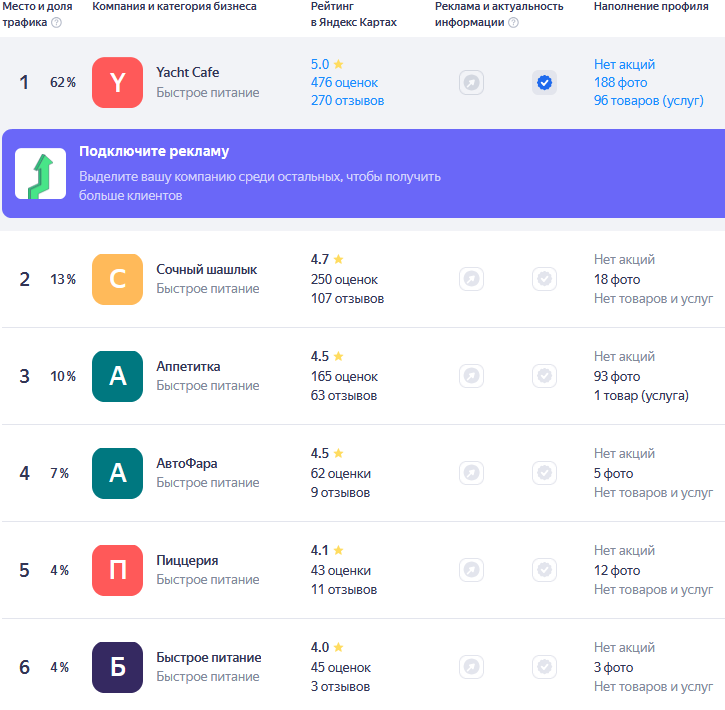Click the АвтоФара teal A logo
This screenshot has width=725, height=710.
pyautogui.click(x=117, y=473)
